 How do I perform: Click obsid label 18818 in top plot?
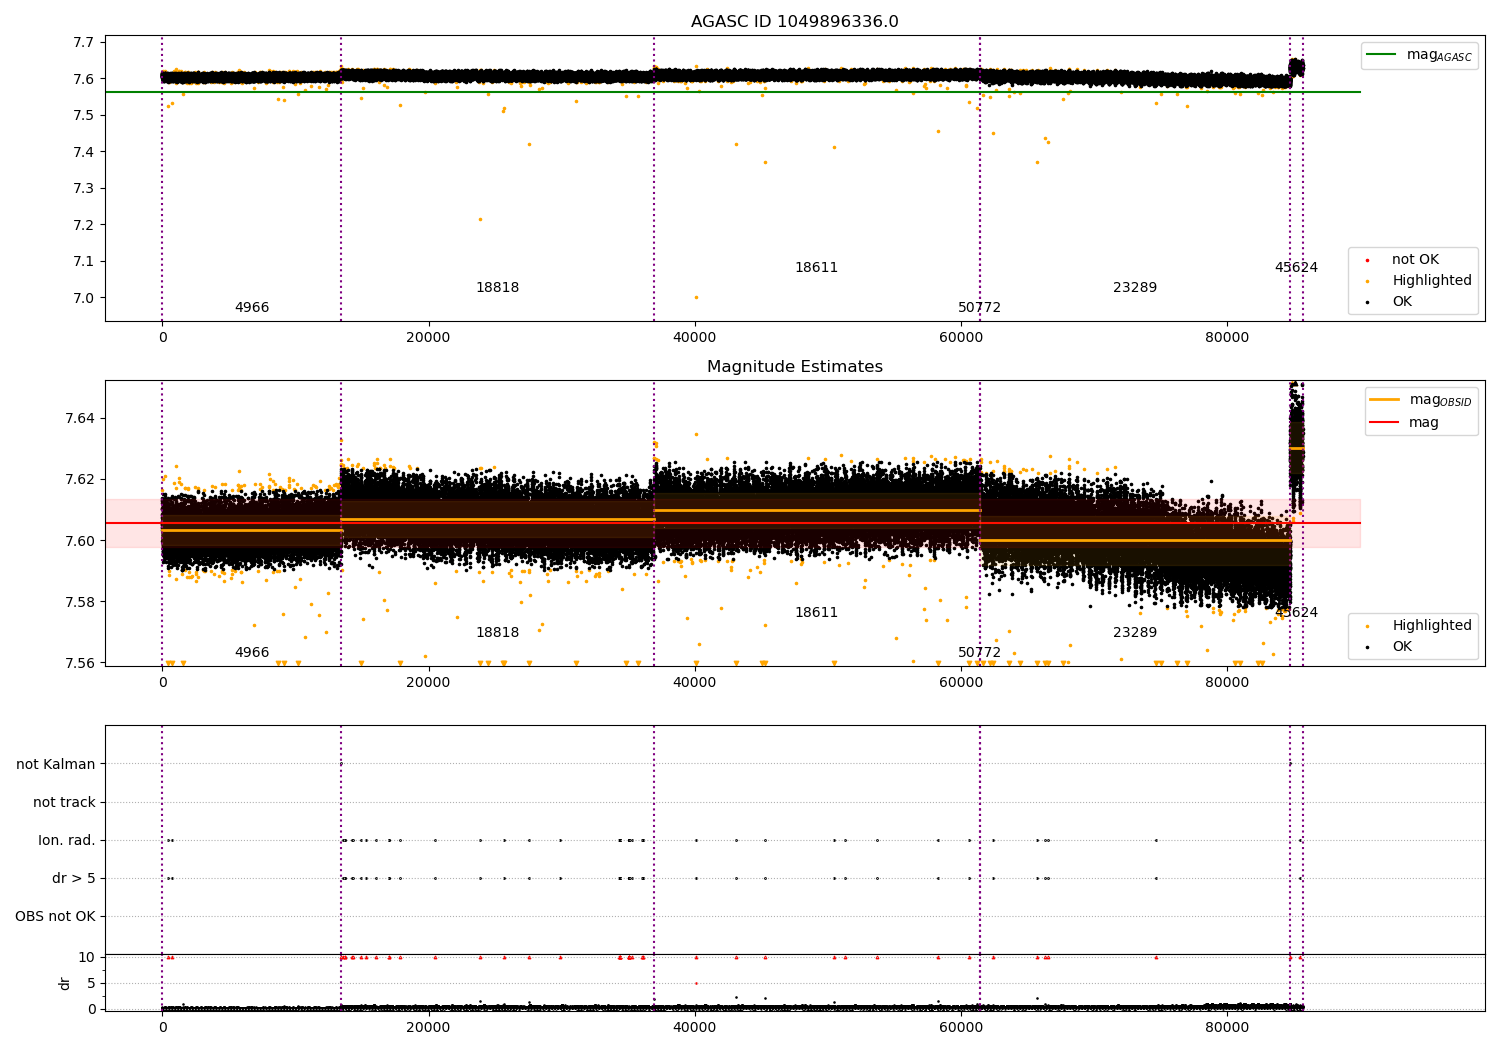point(497,288)
